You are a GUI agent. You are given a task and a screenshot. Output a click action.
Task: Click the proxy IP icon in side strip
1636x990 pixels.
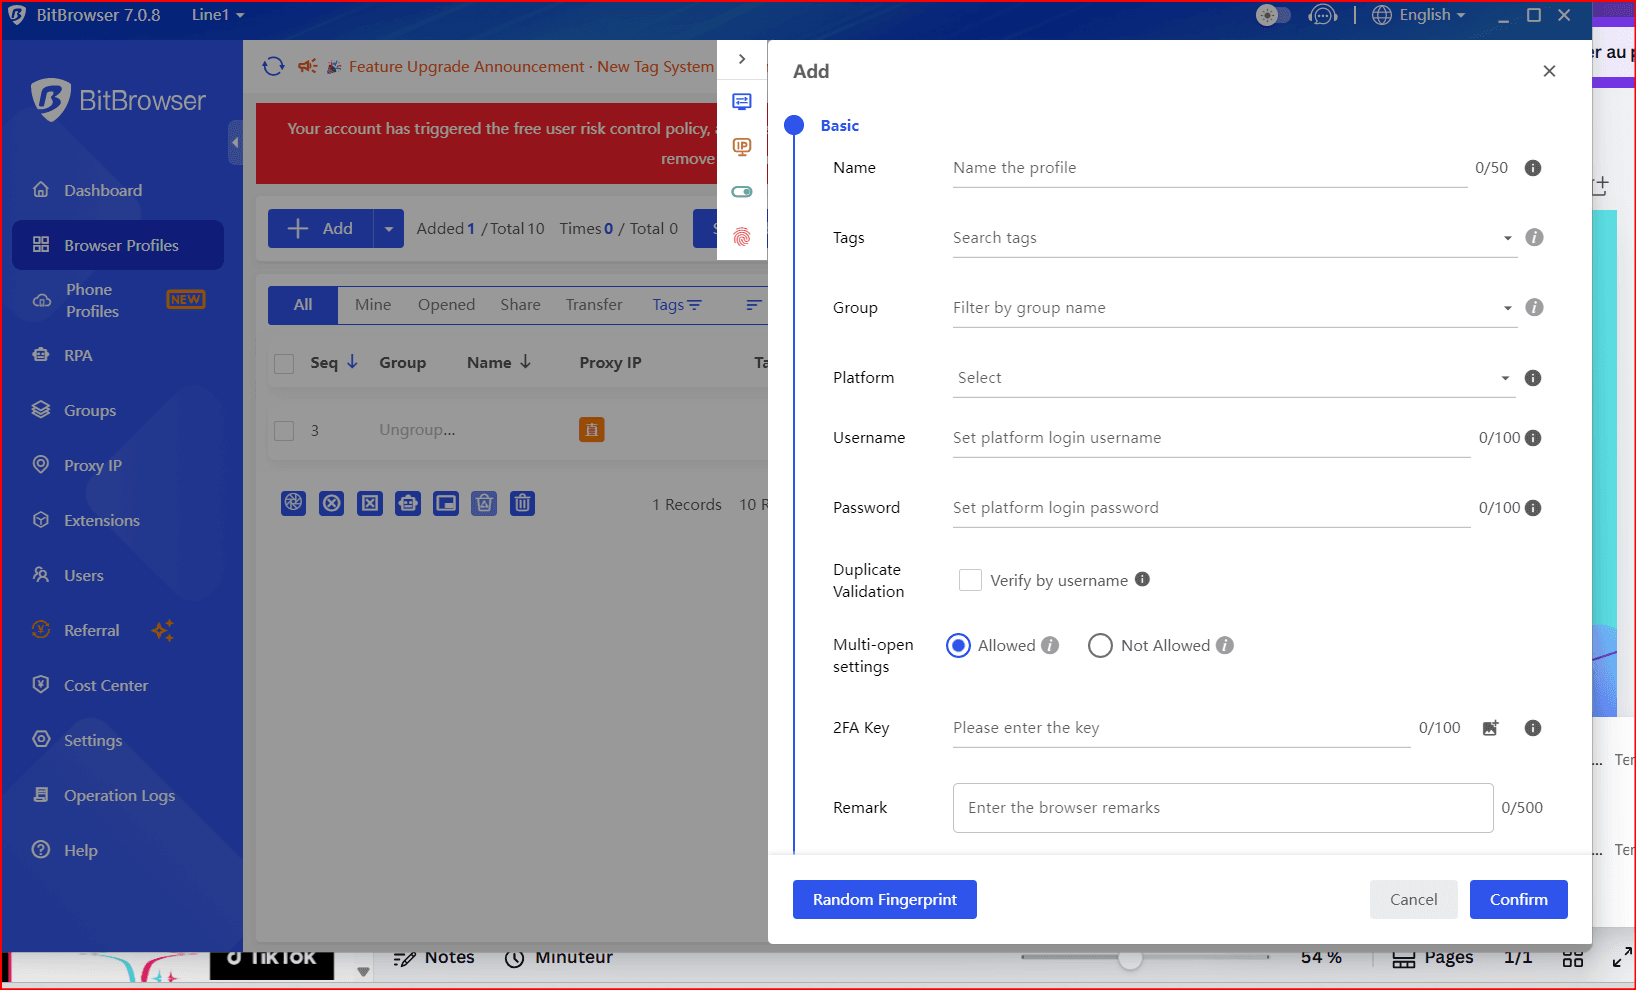(x=742, y=147)
